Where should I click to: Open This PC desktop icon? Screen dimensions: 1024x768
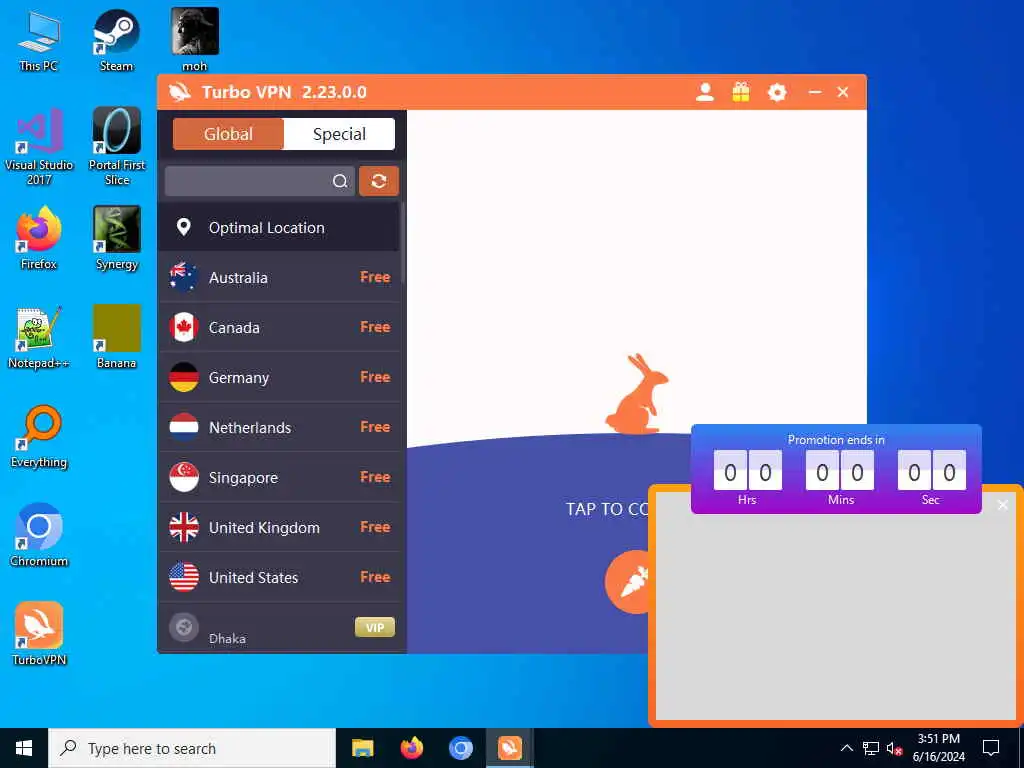pyautogui.click(x=39, y=40)
